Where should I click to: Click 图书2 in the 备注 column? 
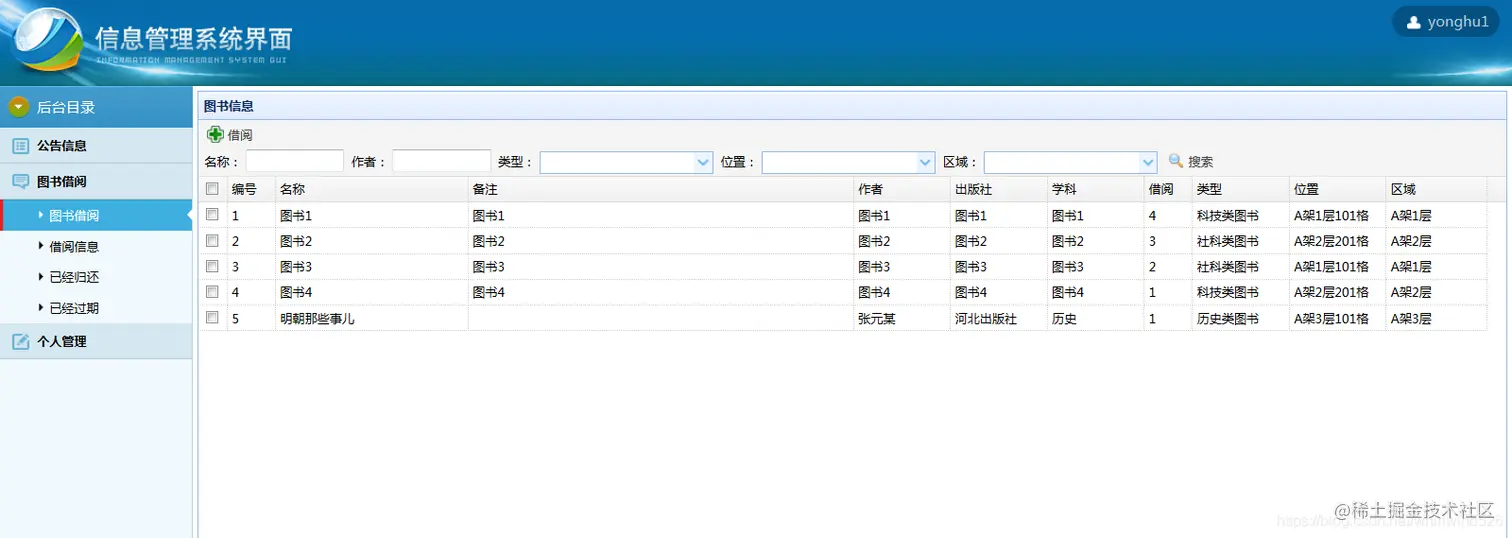[x=489, y=241]
